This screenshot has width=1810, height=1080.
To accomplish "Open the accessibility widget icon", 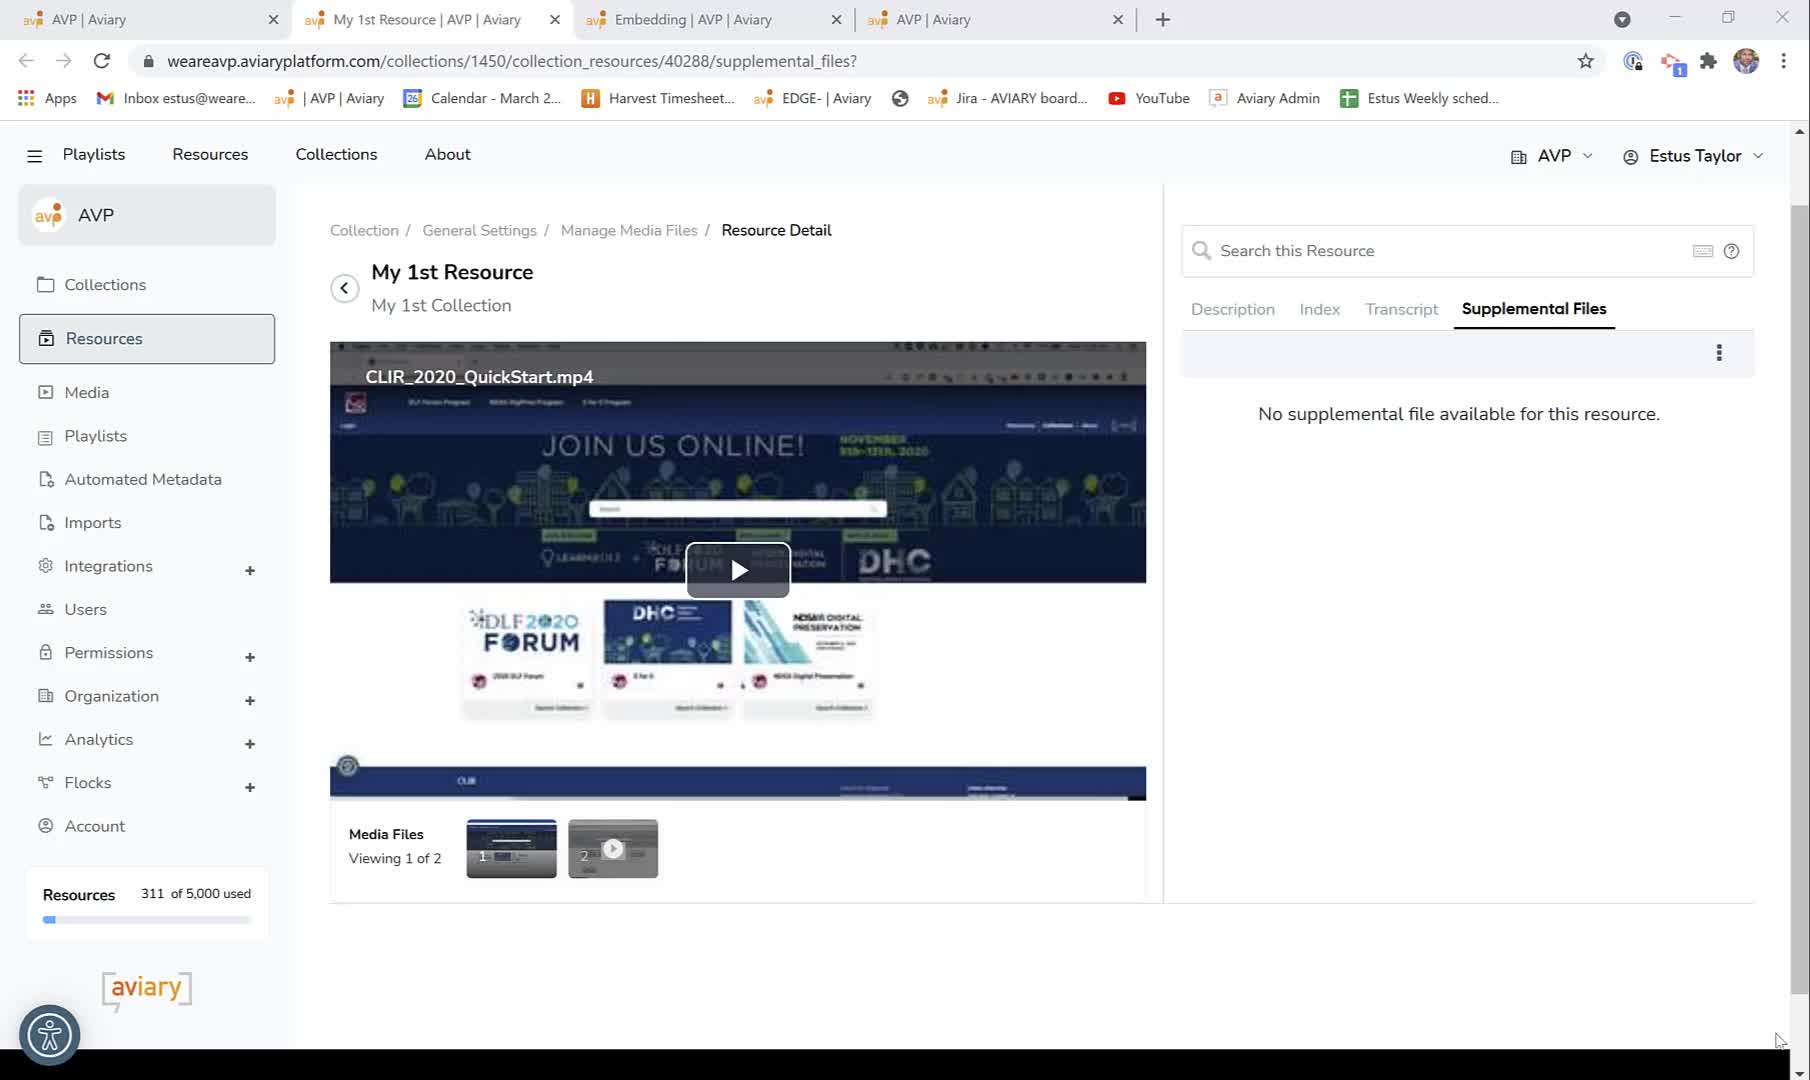I will [49, 1035].
